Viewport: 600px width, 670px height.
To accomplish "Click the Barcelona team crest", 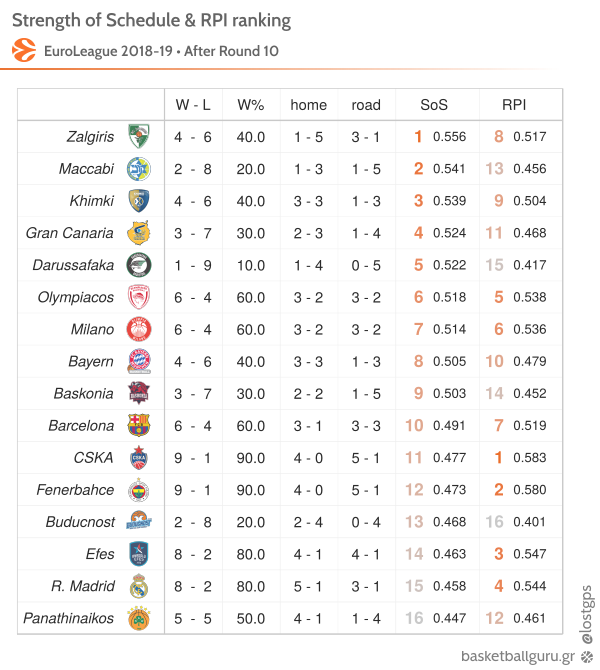I will coord(139,425).
